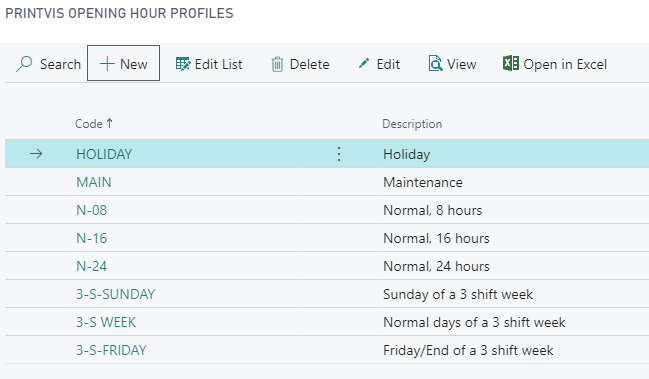Open the N-16 code link
The width and height of the screenshot is (649, 379).
[91, 238]
